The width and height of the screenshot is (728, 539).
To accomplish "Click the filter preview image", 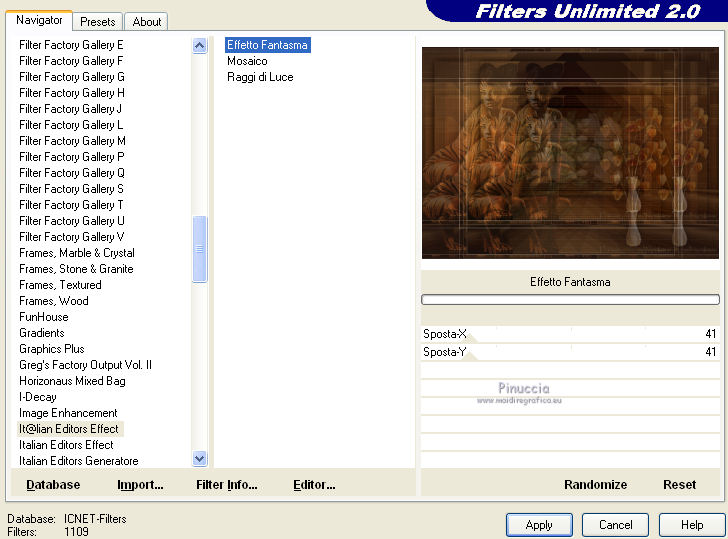I will click(x=570, y=153).
